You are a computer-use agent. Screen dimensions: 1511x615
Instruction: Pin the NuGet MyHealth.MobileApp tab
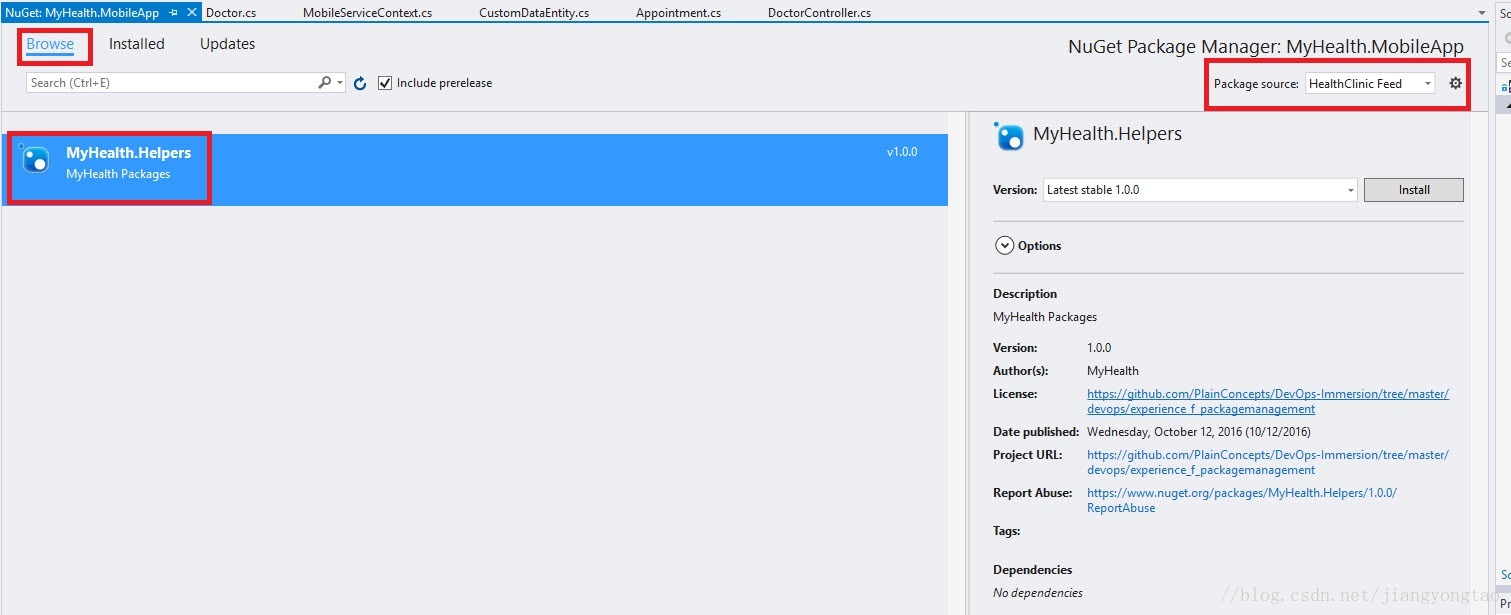tap(174, 13)
